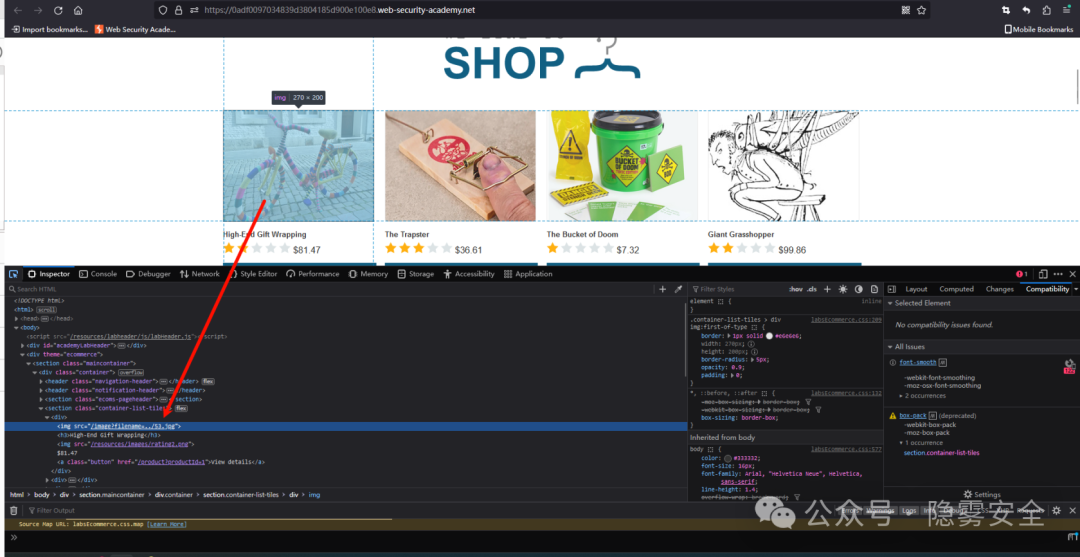Toggle :hov pseudo-class panel
The width and height of the screenshot is (1080, 557).
pos(796,289)
